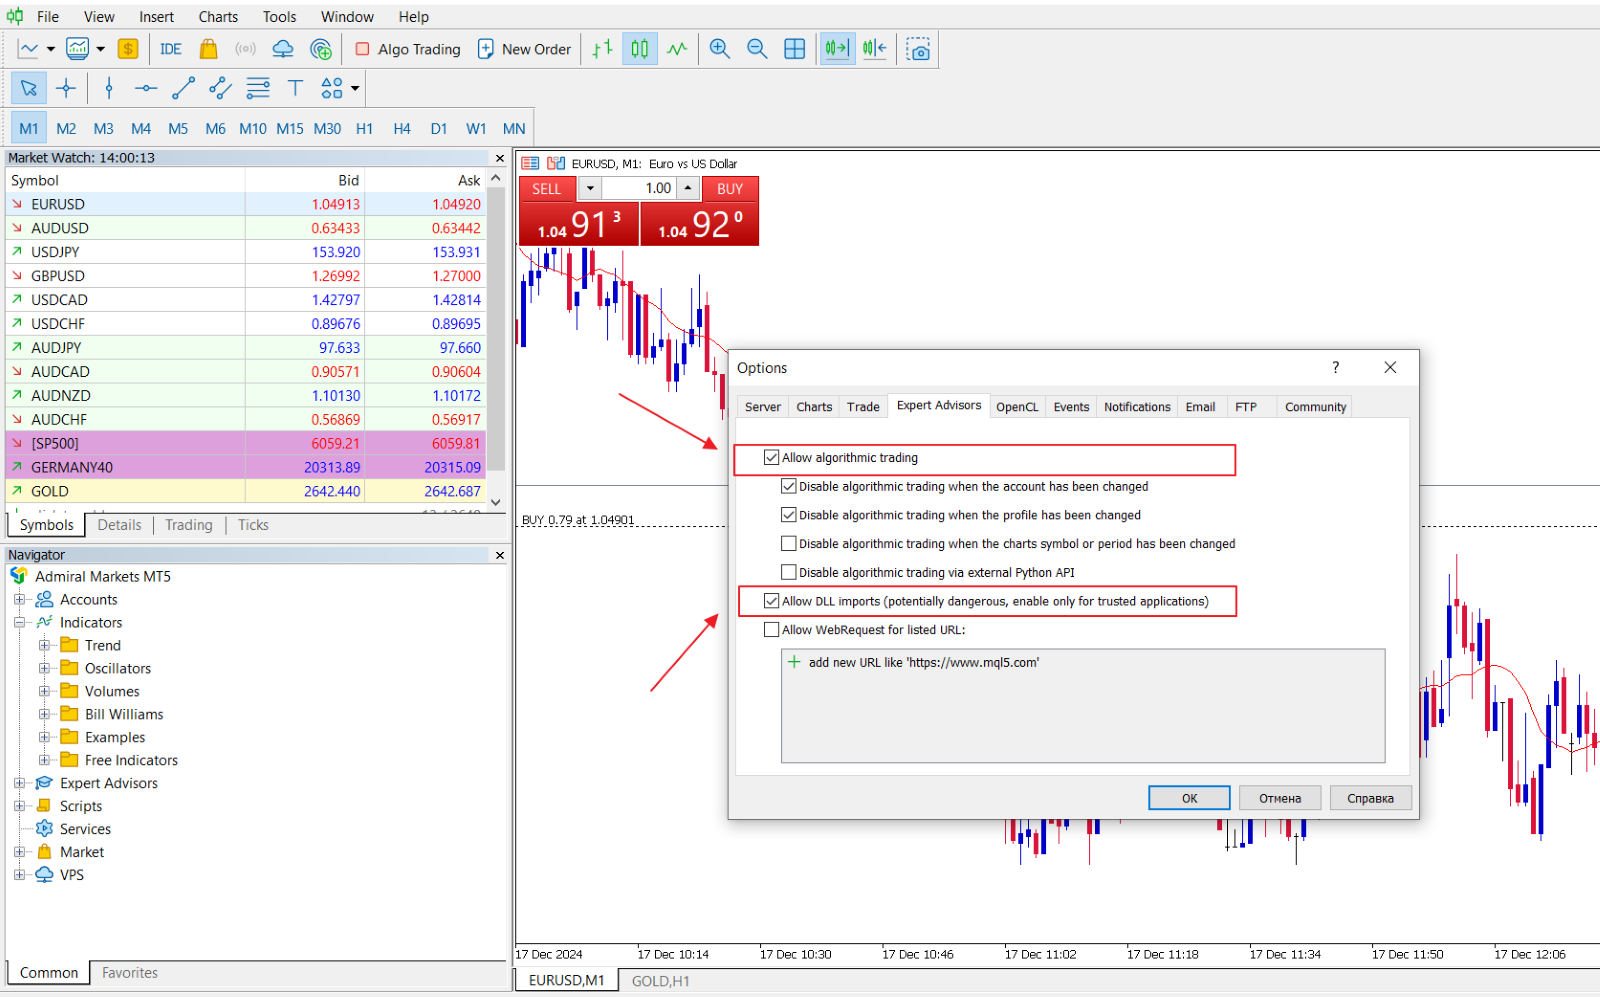1600x997 pixels.
Task: Click the add new URL field
Action: click(1083, 663)
